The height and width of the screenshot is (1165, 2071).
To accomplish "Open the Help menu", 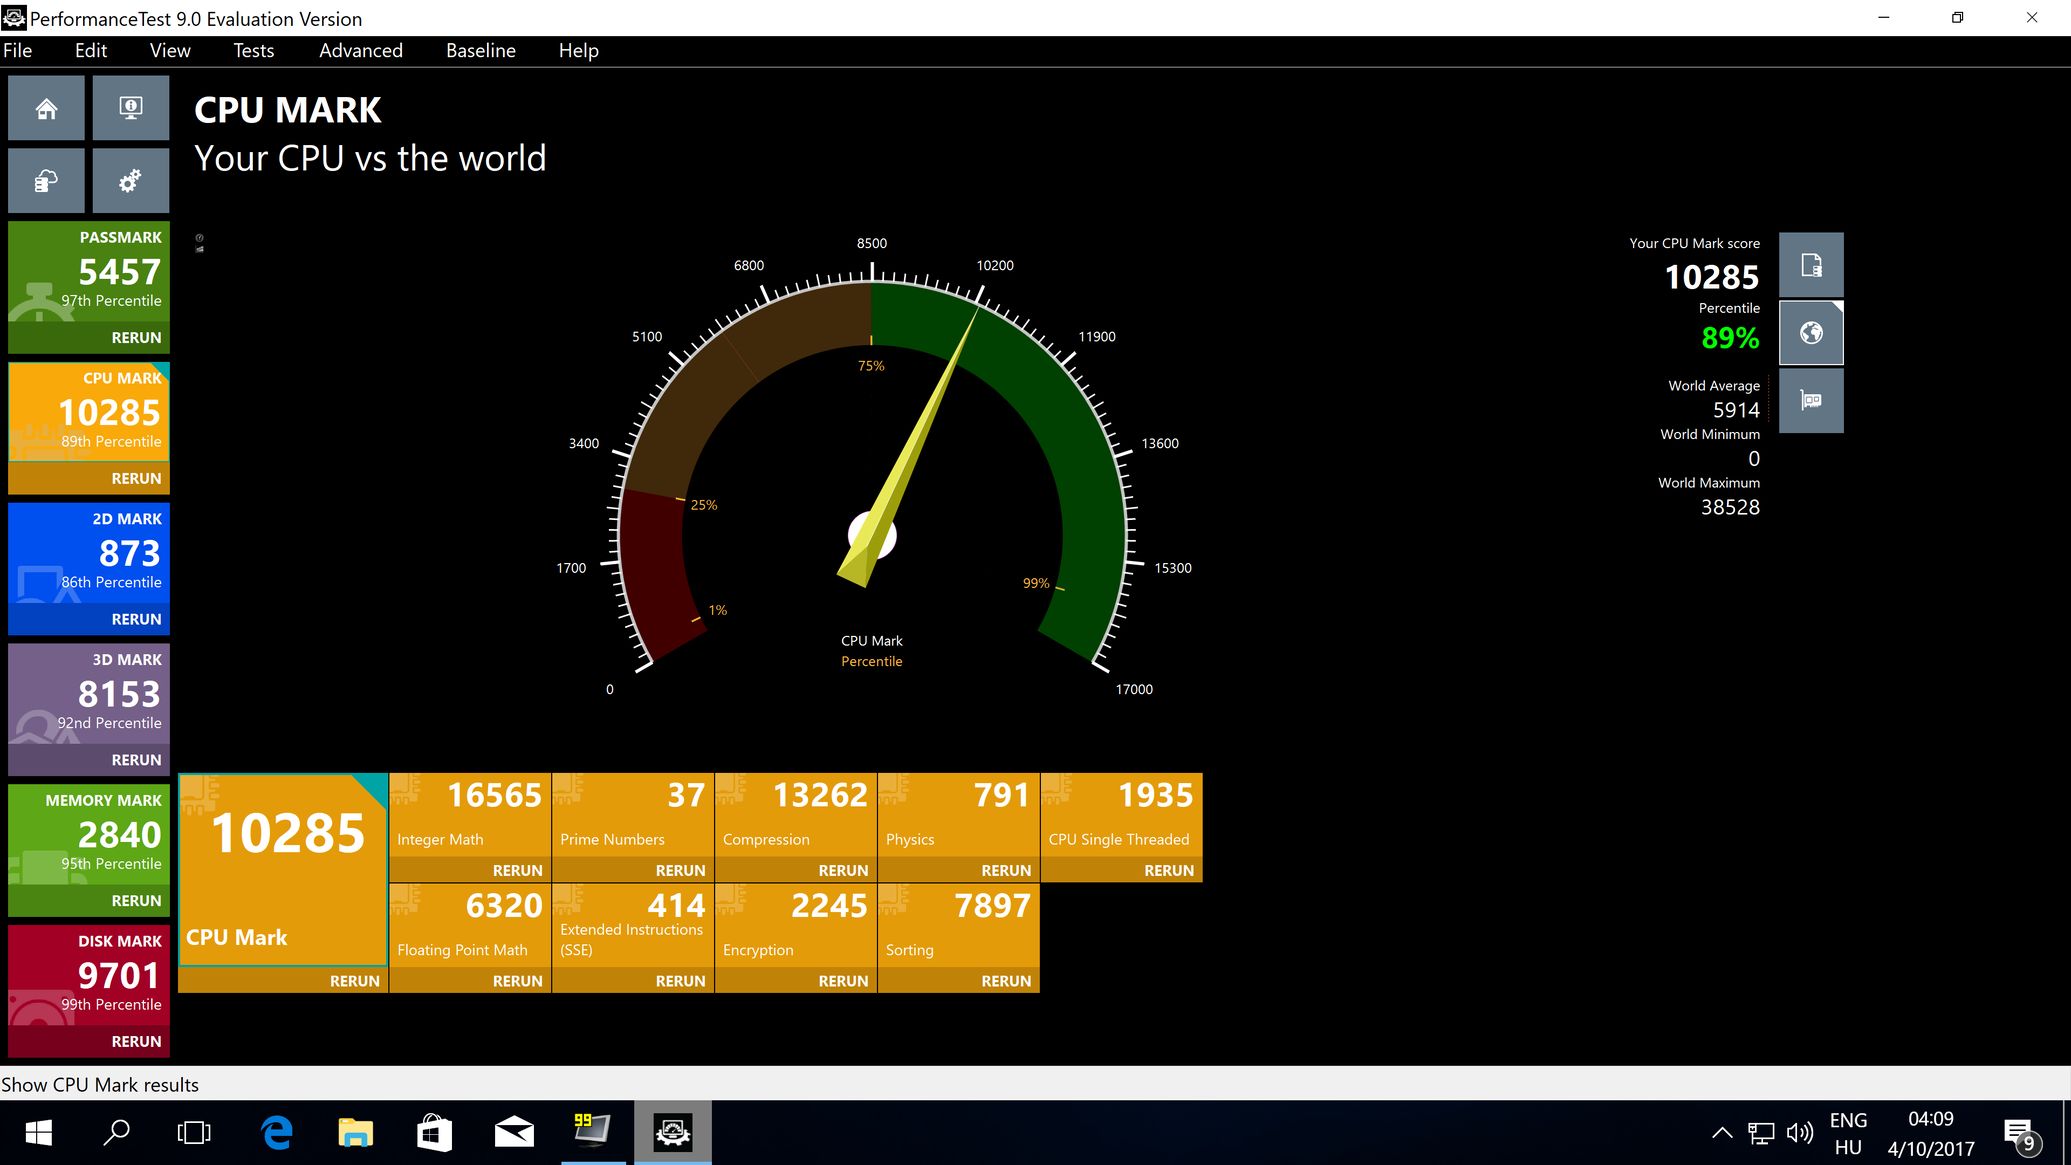I will (578, 51).
